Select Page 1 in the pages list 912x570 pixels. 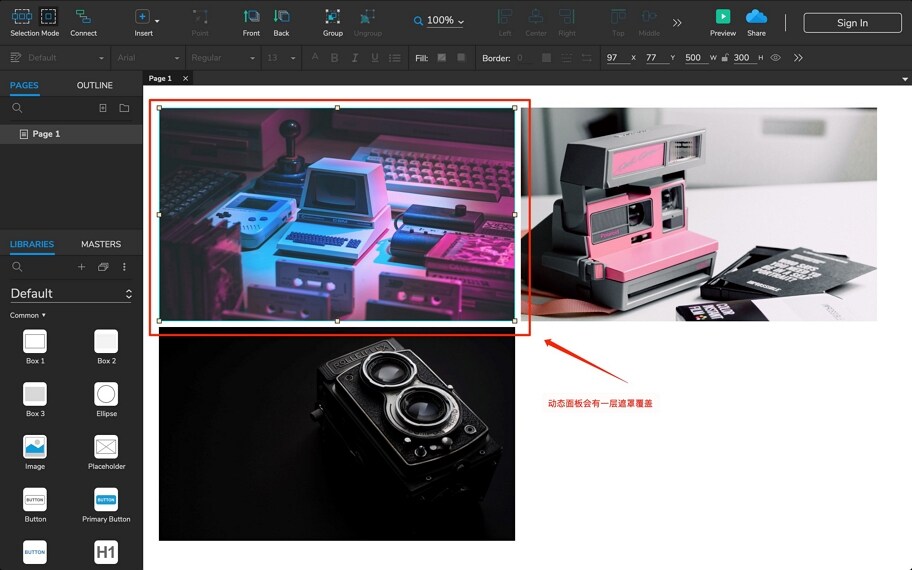click(71, 134)
